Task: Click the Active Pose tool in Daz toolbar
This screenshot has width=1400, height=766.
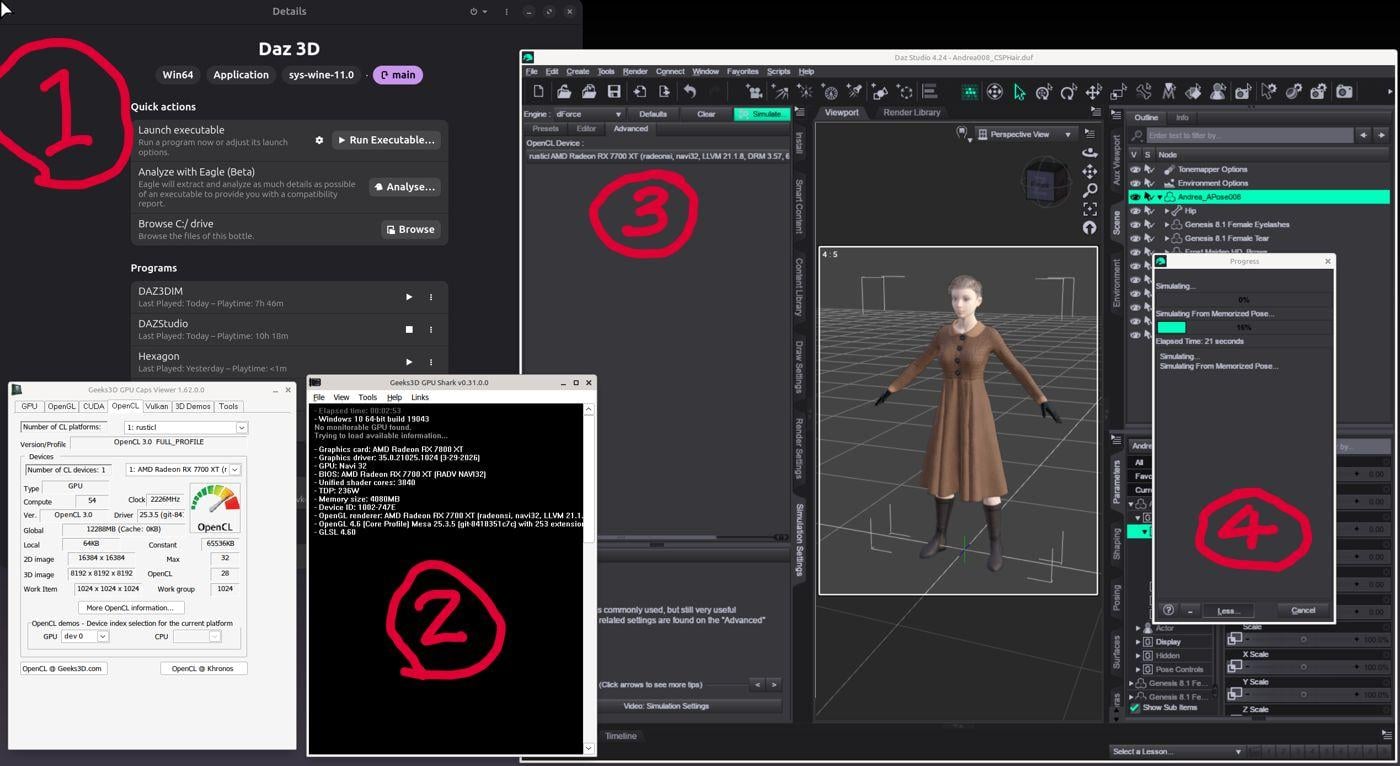Action: 1144,92
